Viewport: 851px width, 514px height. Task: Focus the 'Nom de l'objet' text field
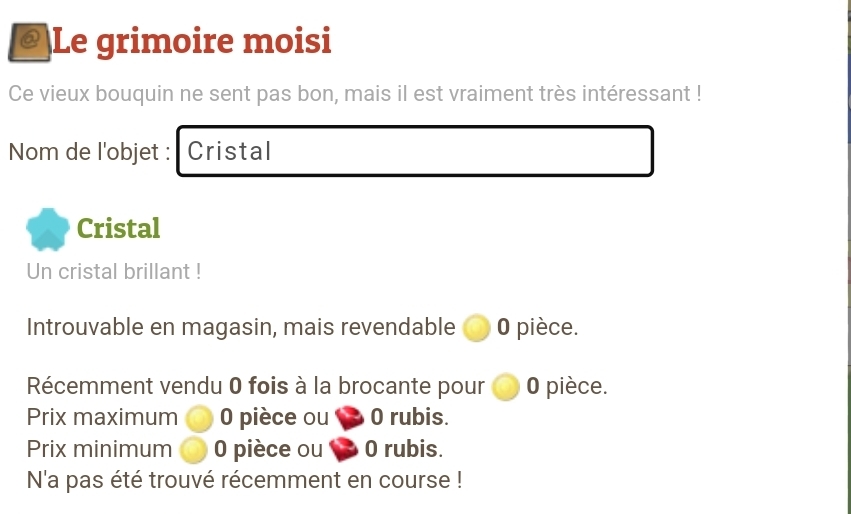[x=415, y=151]
